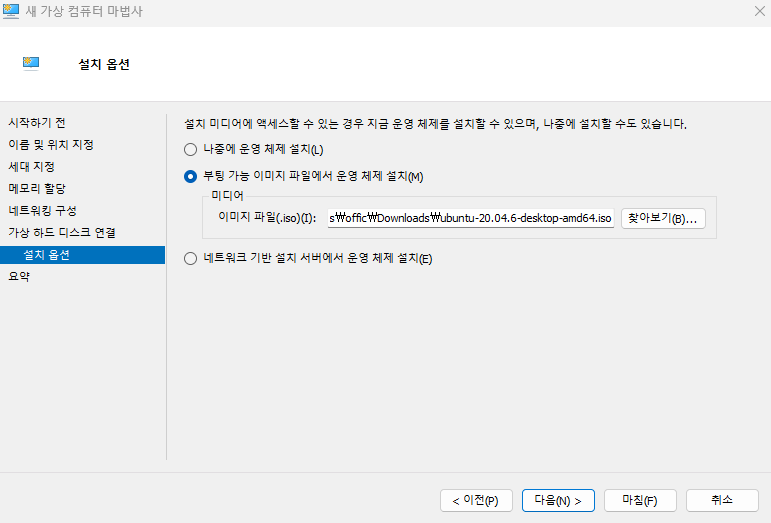Click the 미디어 group label
Screen dimensions: 771x523
point(227,196)
